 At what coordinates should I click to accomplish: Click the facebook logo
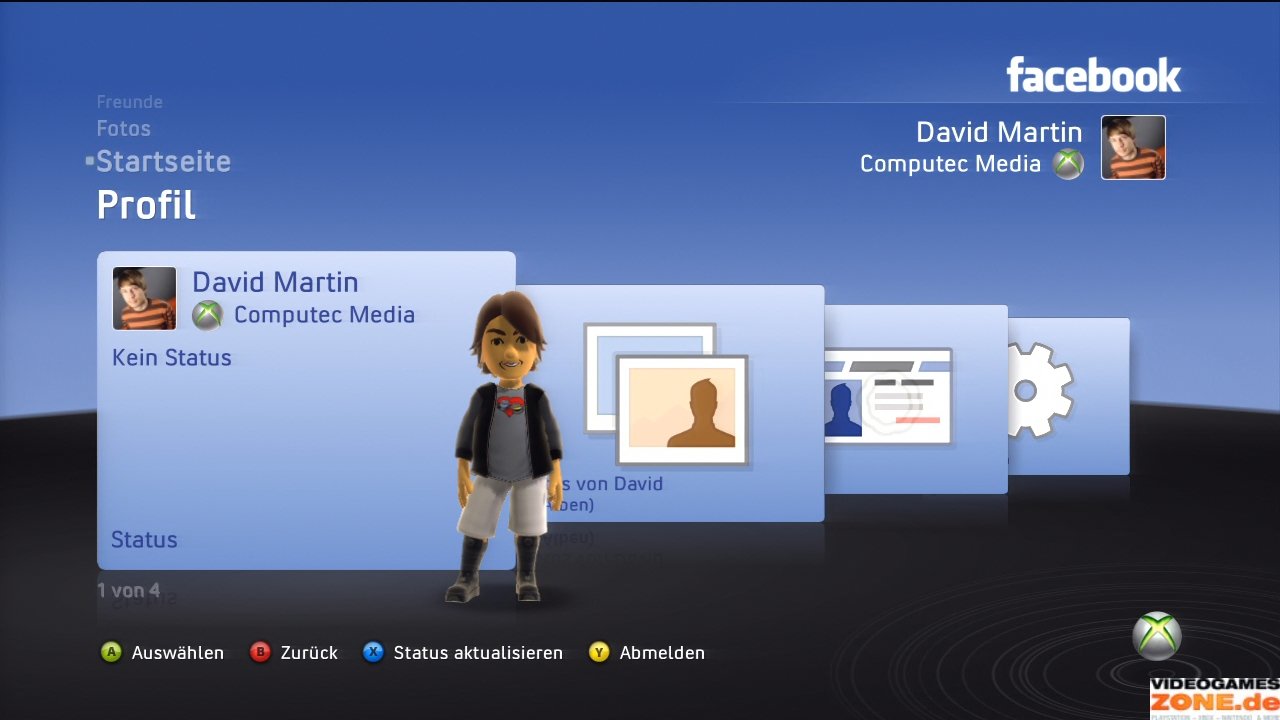[1093, 75]
